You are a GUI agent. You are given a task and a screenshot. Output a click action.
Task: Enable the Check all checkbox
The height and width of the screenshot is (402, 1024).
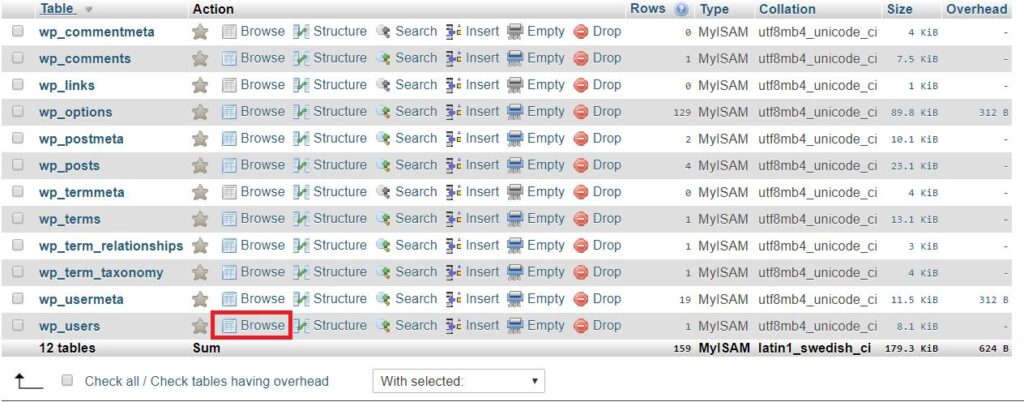68,381
